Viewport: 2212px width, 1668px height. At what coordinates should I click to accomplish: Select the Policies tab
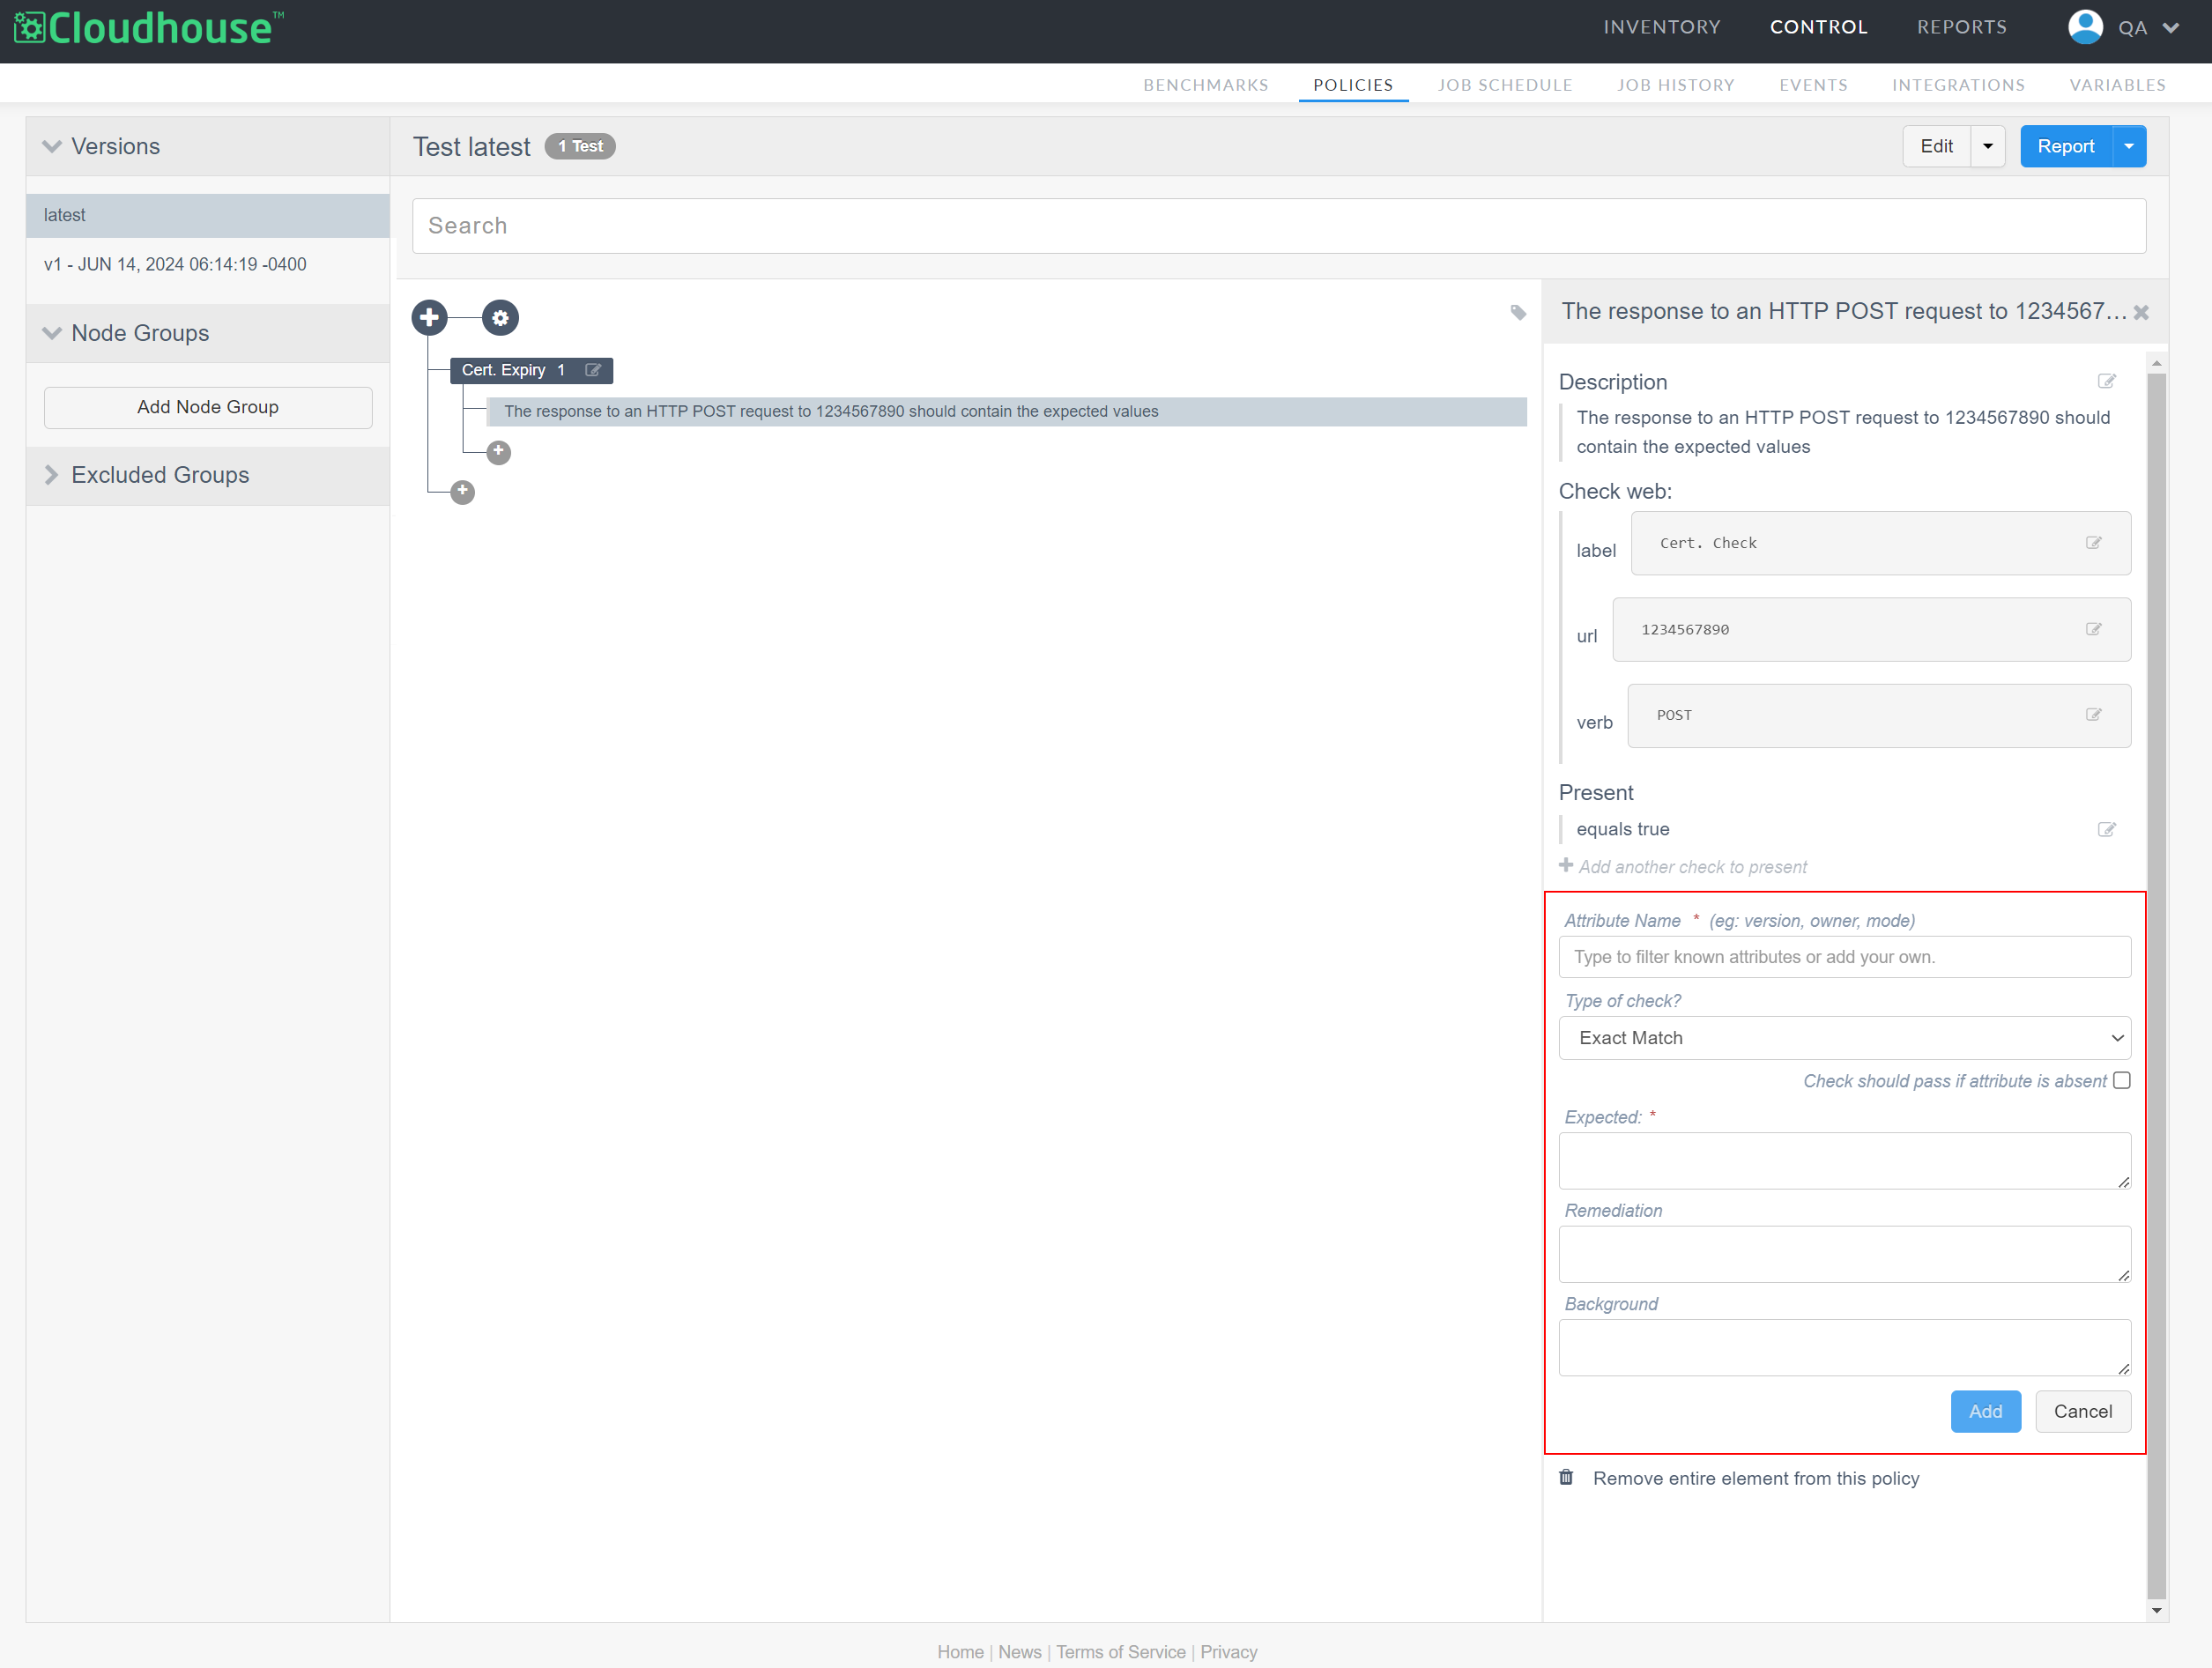1352,85
